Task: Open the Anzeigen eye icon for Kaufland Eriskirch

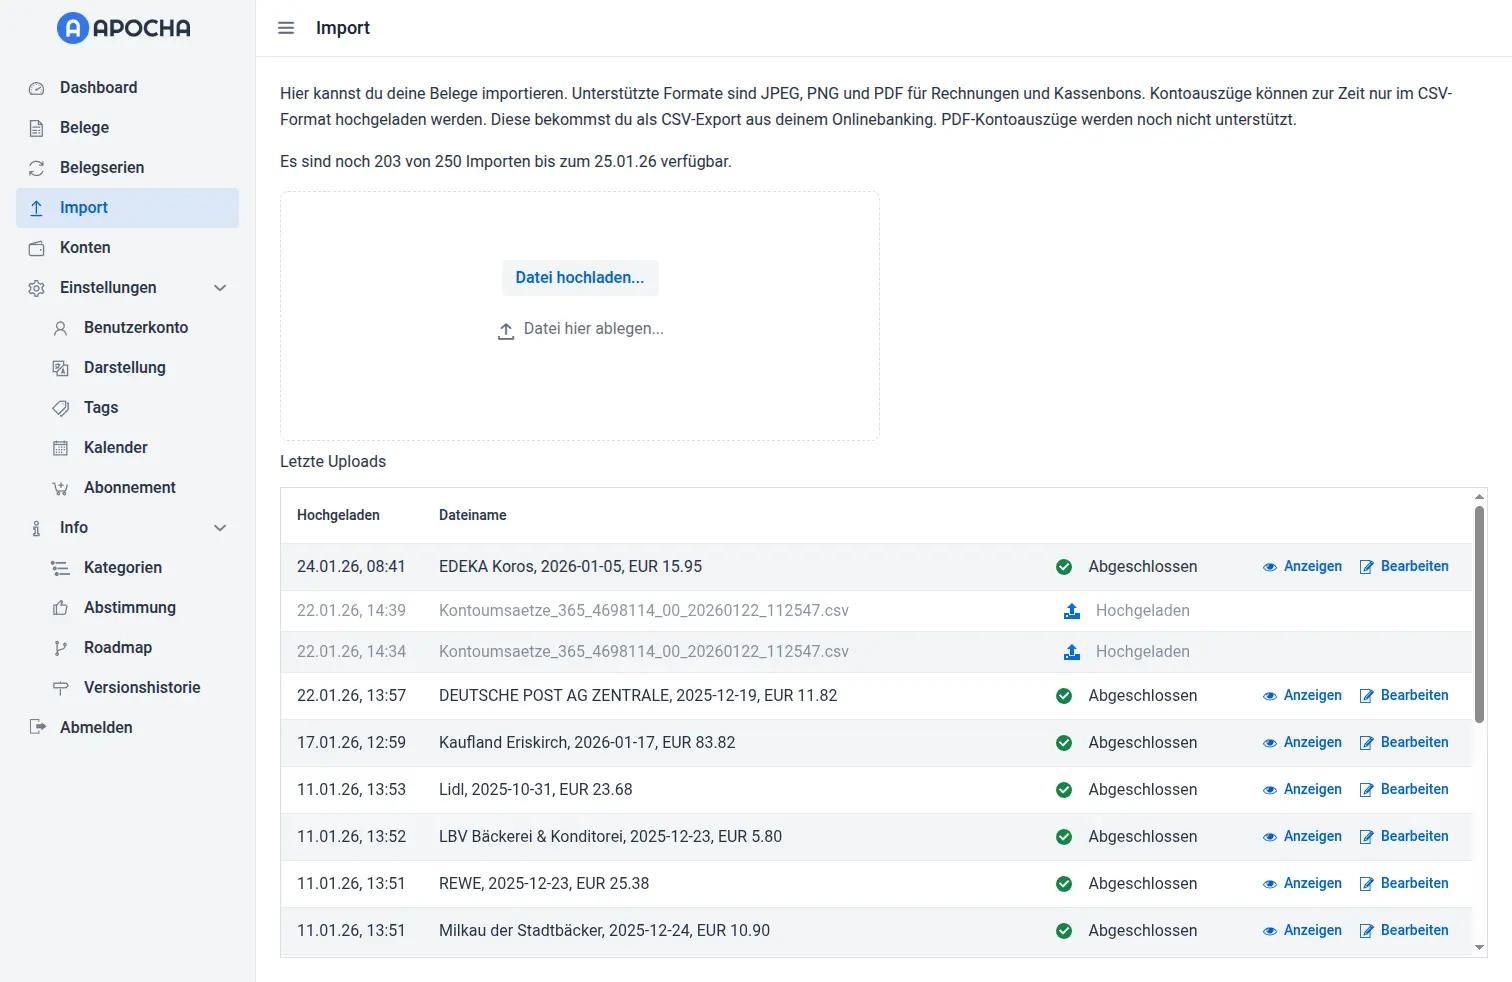Action: pyautogui.click(x=1270, y=742)
